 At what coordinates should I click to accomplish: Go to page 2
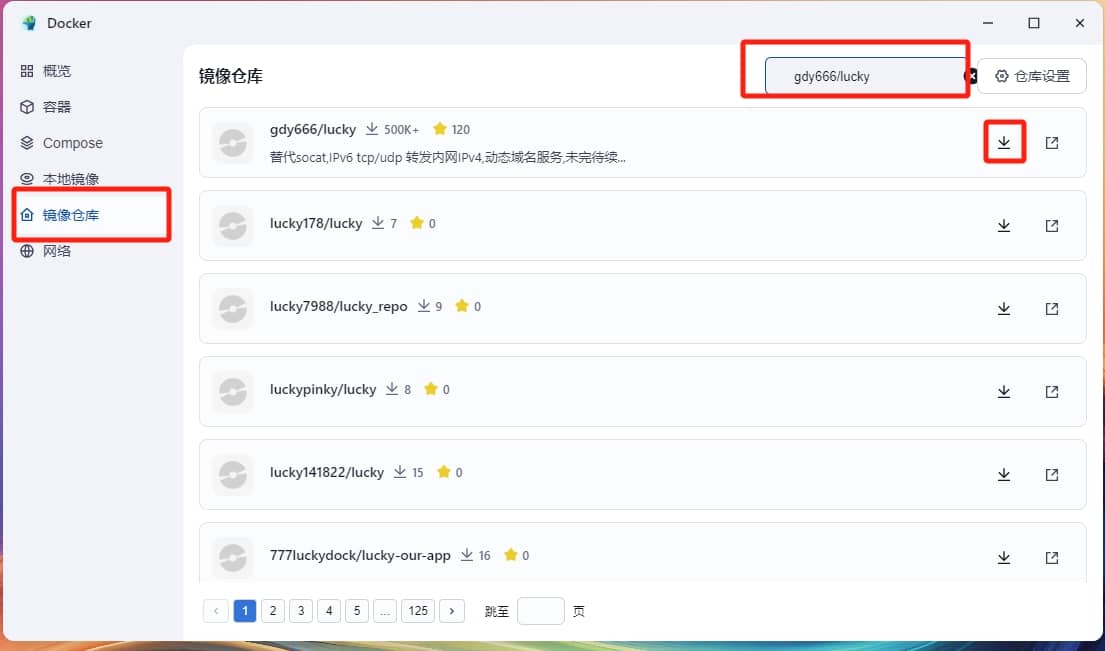(273, 611)
